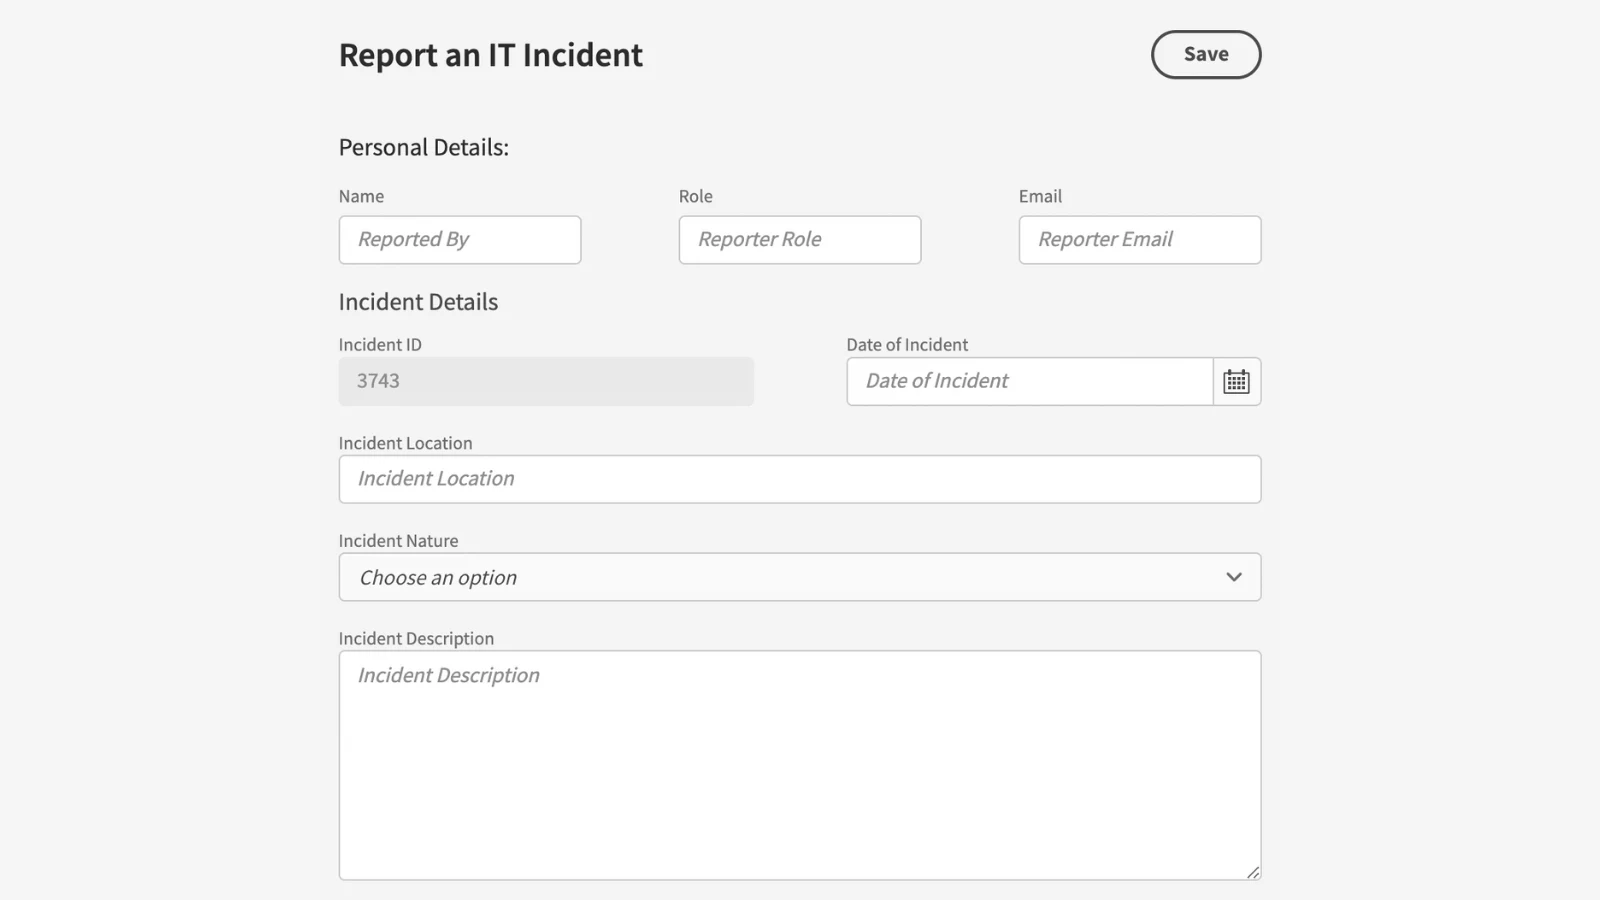
Task: Focus the Incident Location input
Action: pyautogui.click(x=800, y=479)
